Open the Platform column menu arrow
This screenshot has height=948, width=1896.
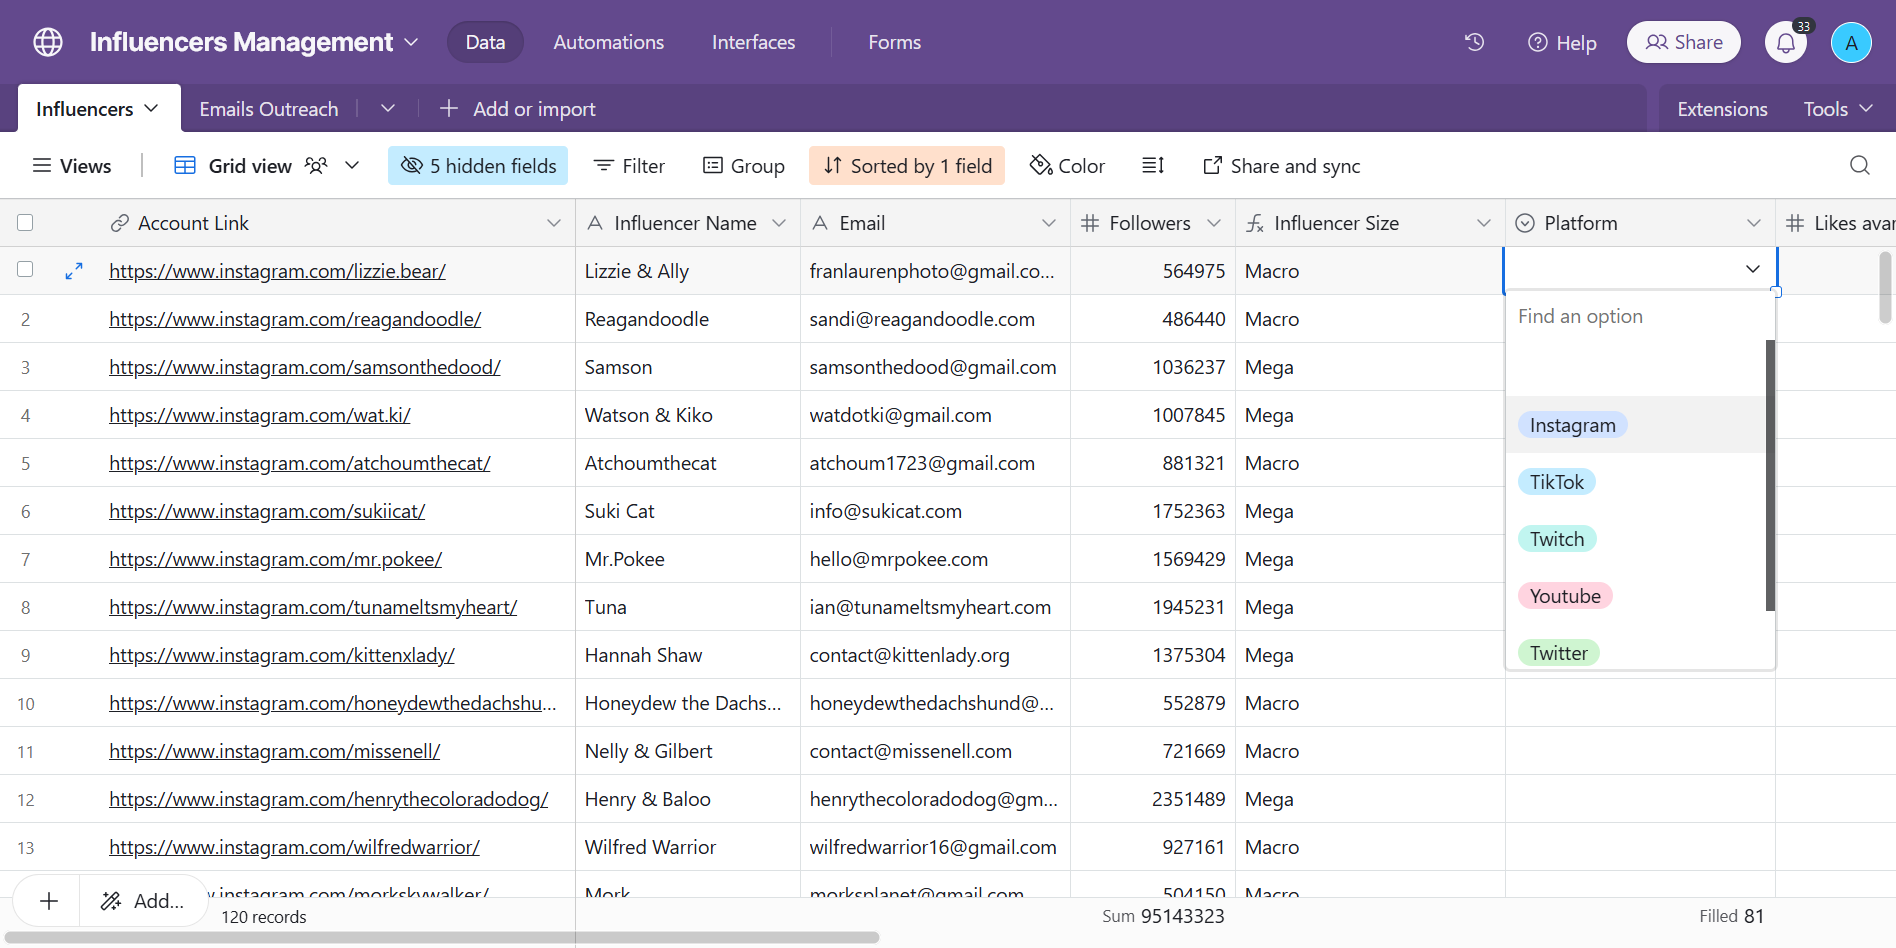[1754, 223]
